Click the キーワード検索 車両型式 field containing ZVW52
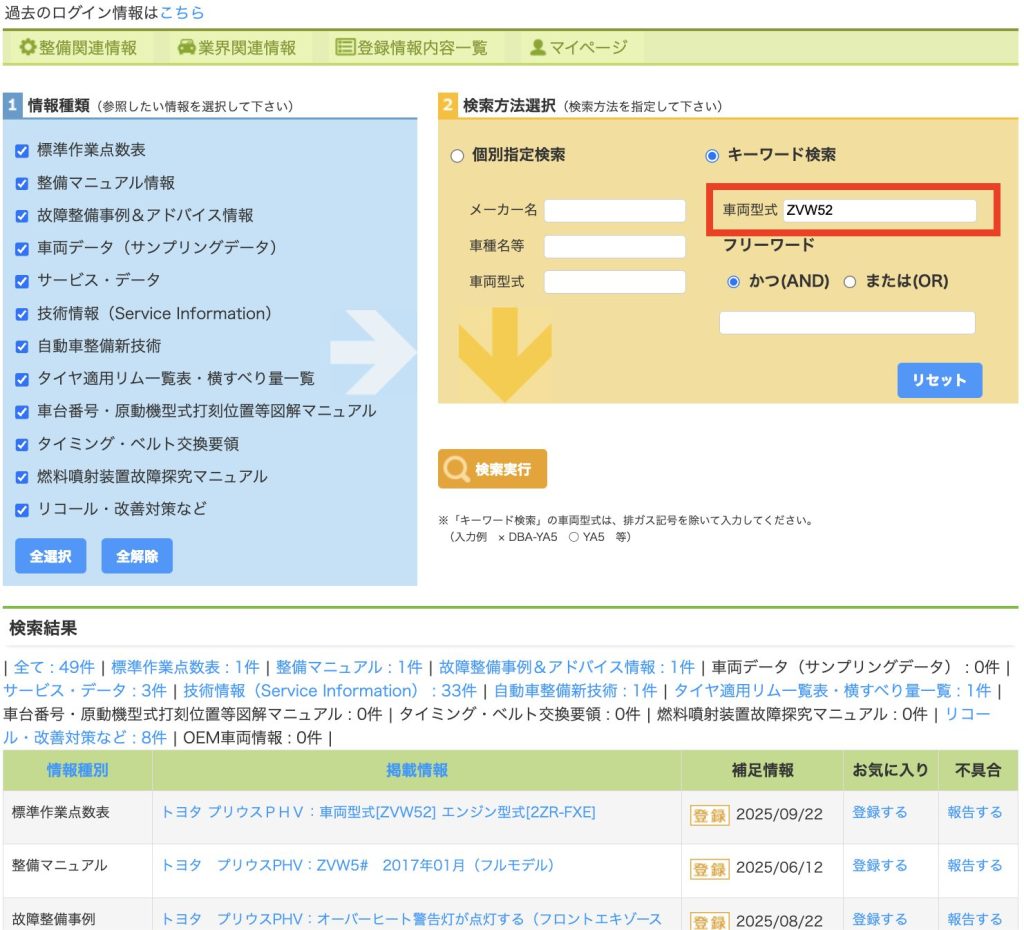The image size is (1024, 930). (x=879, y=211)
